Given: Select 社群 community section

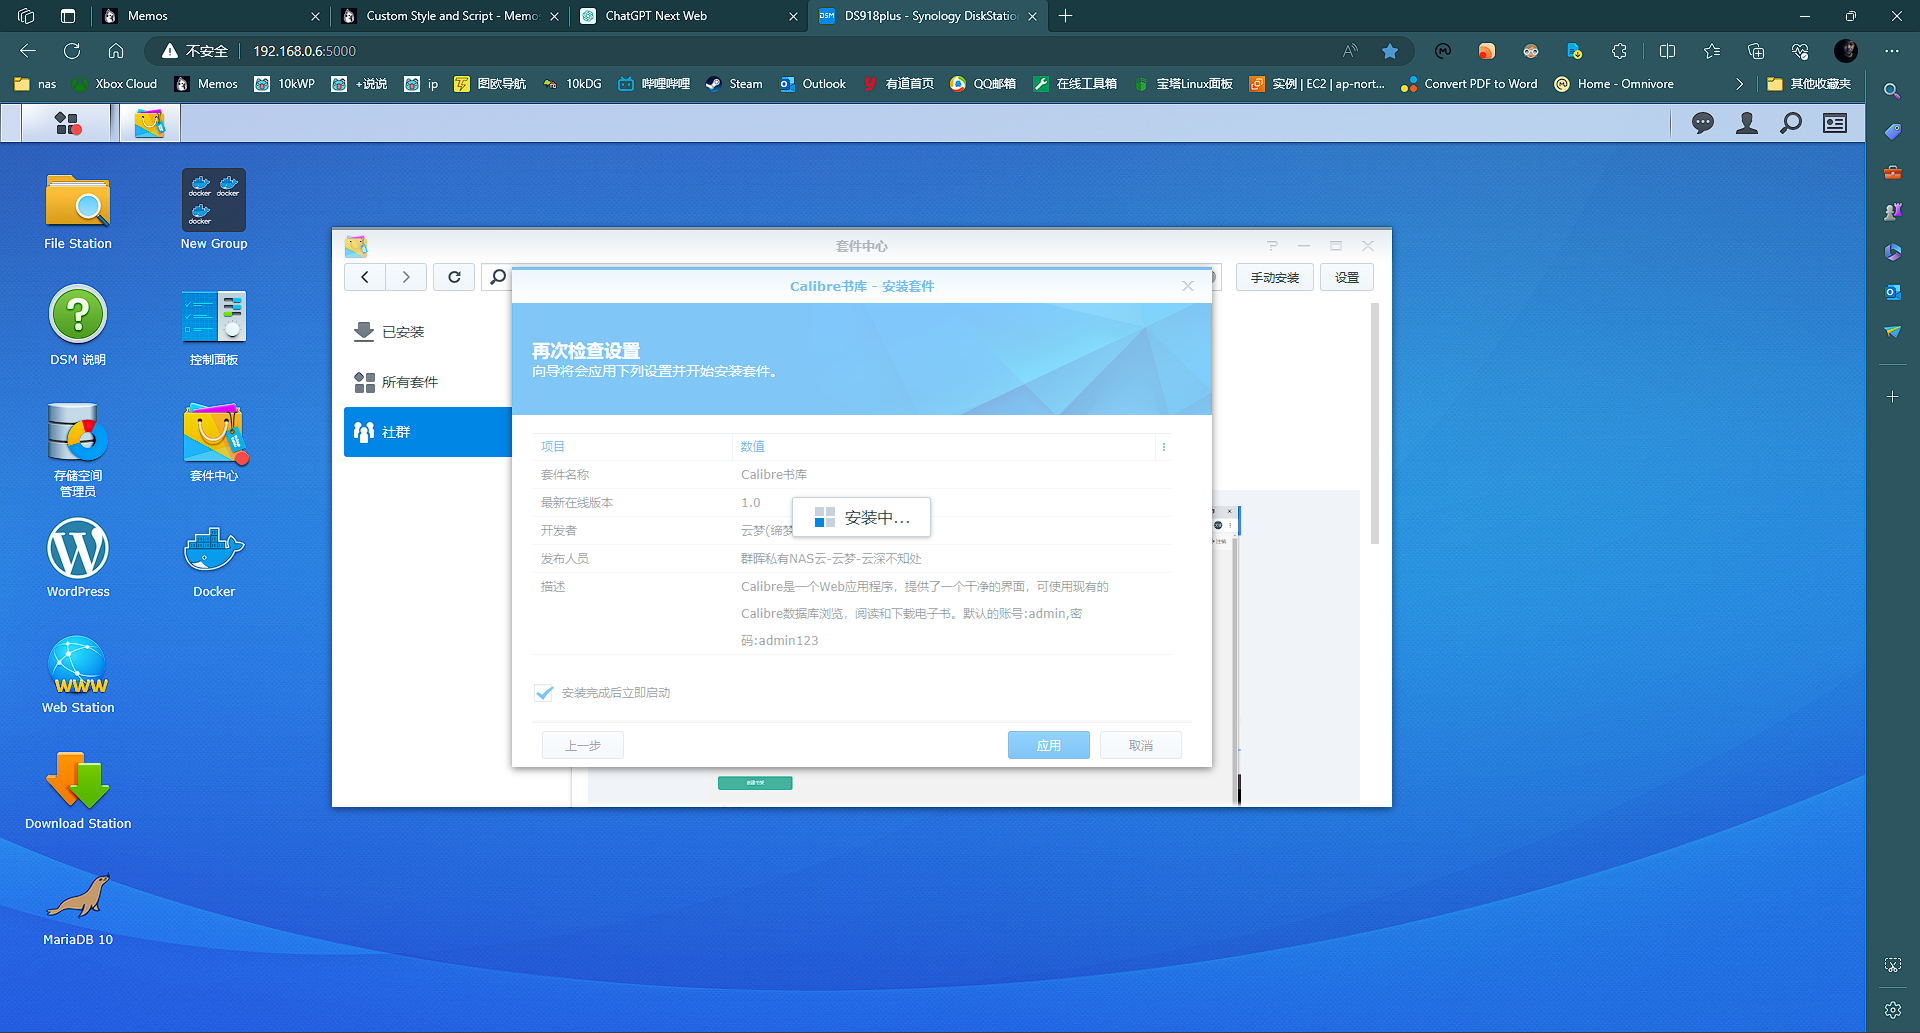Looking at the screenshot, I should click(x=428, y=432).
